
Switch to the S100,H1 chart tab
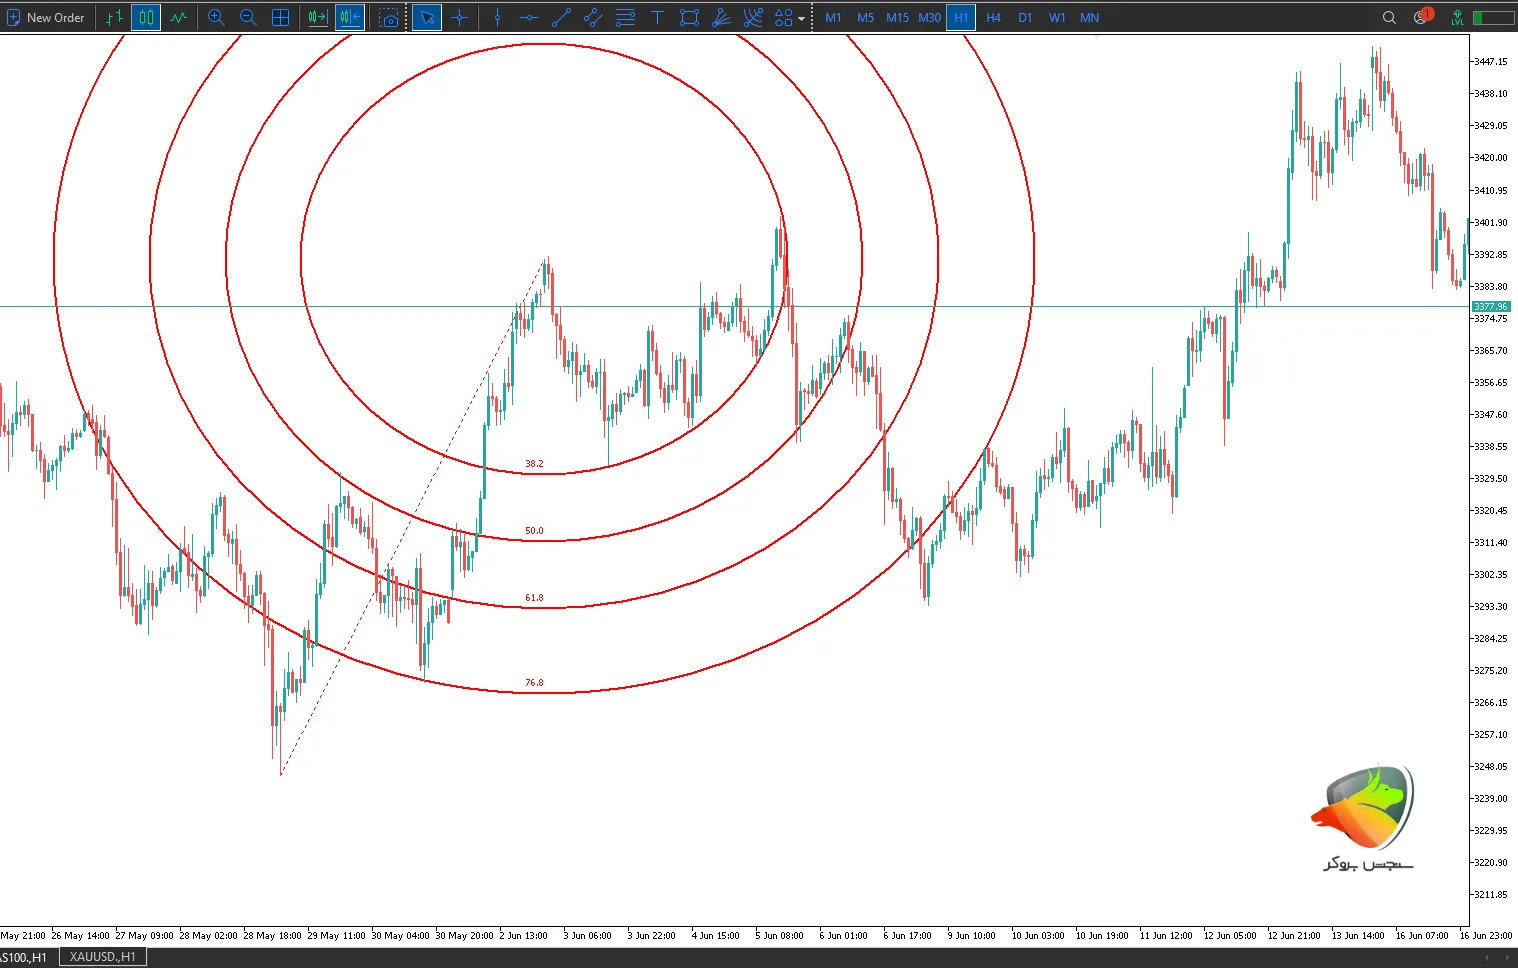pyautogui.click(x=24, y=957)
